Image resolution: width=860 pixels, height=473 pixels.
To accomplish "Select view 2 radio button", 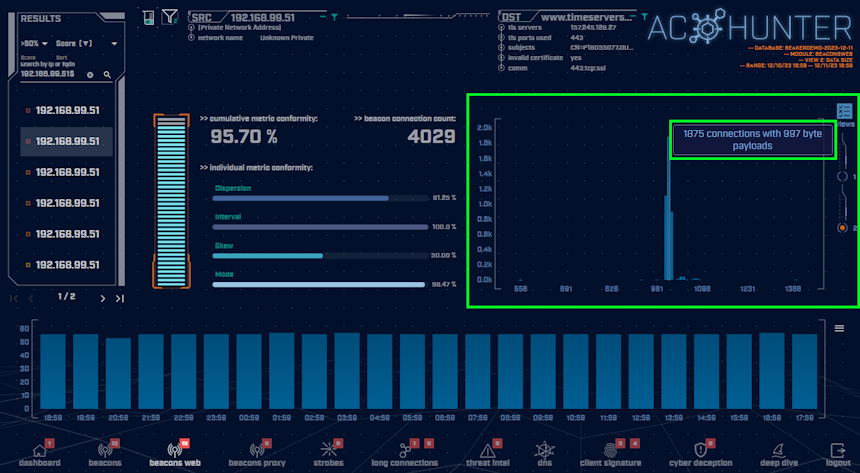I will click(842, 228).
